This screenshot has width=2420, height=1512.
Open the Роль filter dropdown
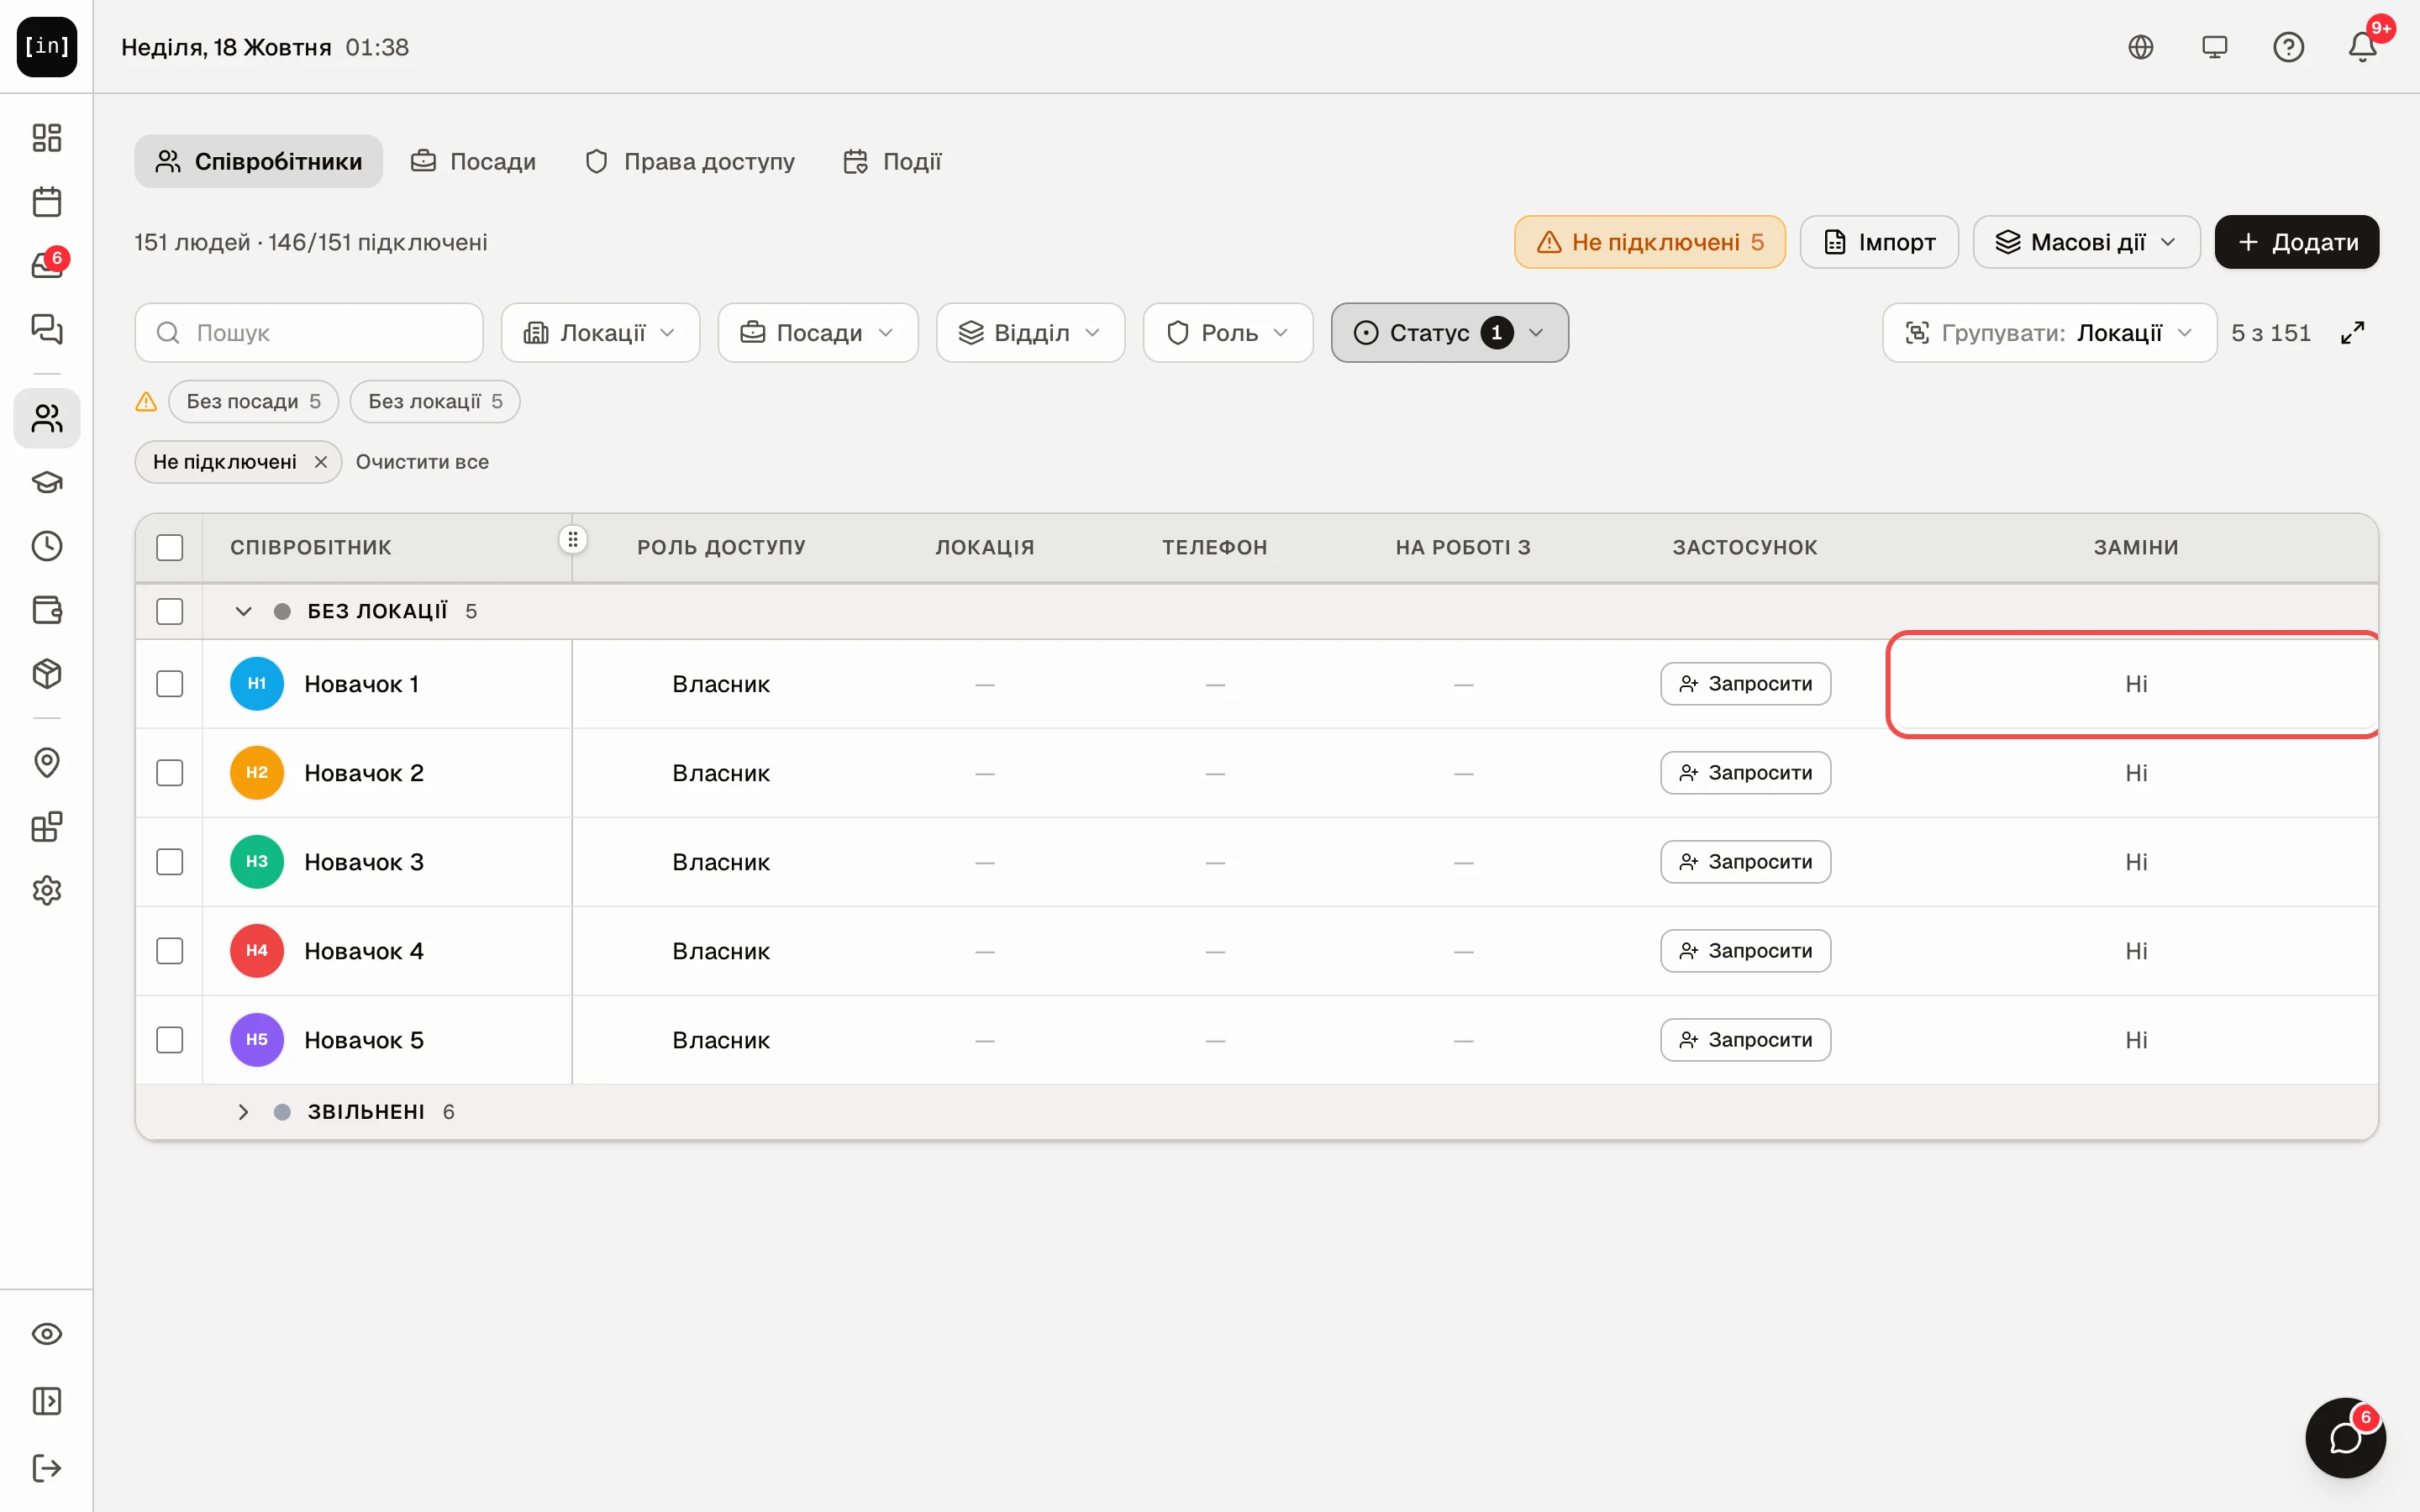pos(1228,333)
